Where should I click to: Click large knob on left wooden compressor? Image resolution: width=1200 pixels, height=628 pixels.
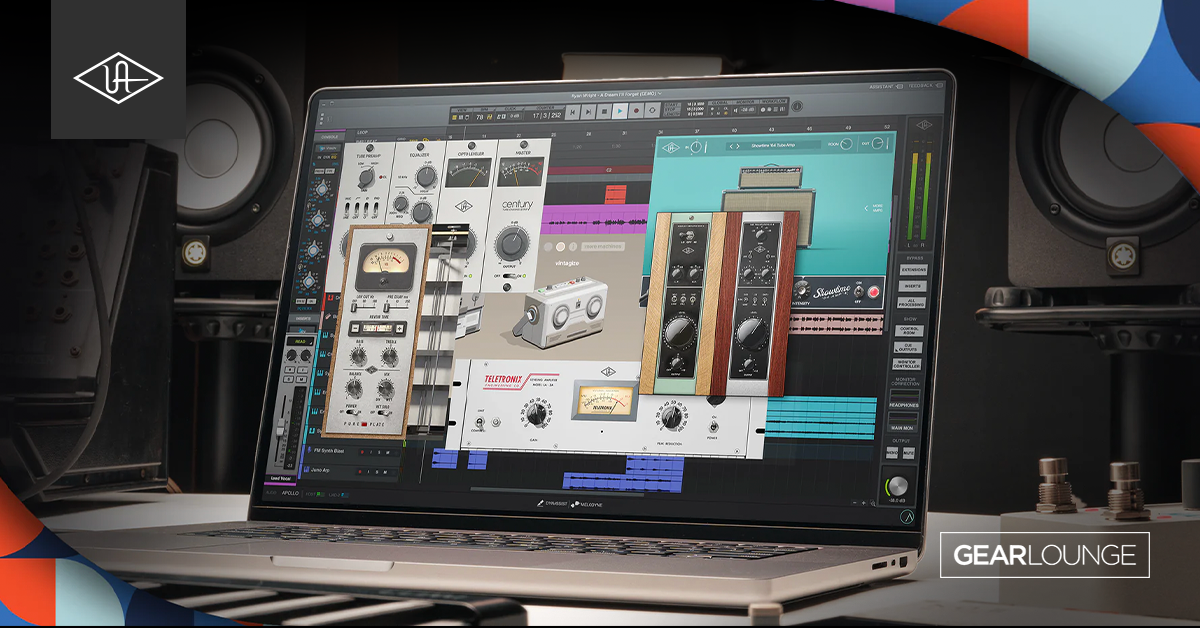click(680, 333)
